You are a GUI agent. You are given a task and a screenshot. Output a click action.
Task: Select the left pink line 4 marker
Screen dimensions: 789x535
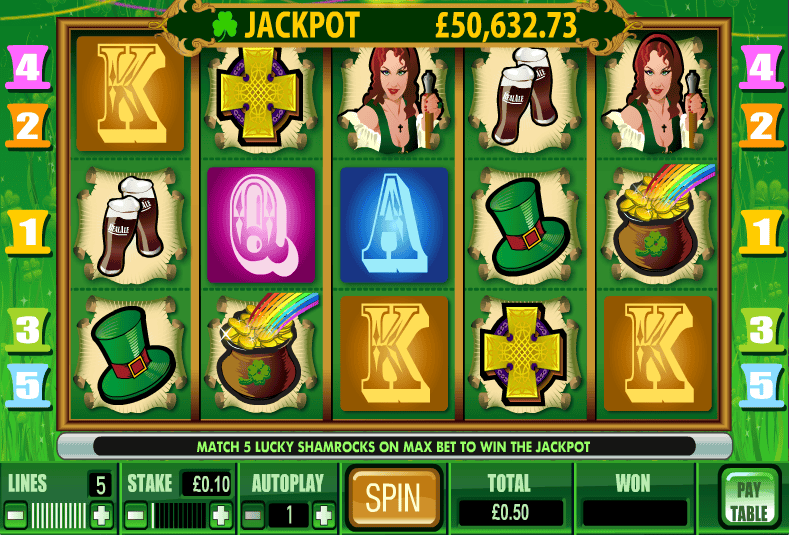pyautogui.click(x=28, y=68)
